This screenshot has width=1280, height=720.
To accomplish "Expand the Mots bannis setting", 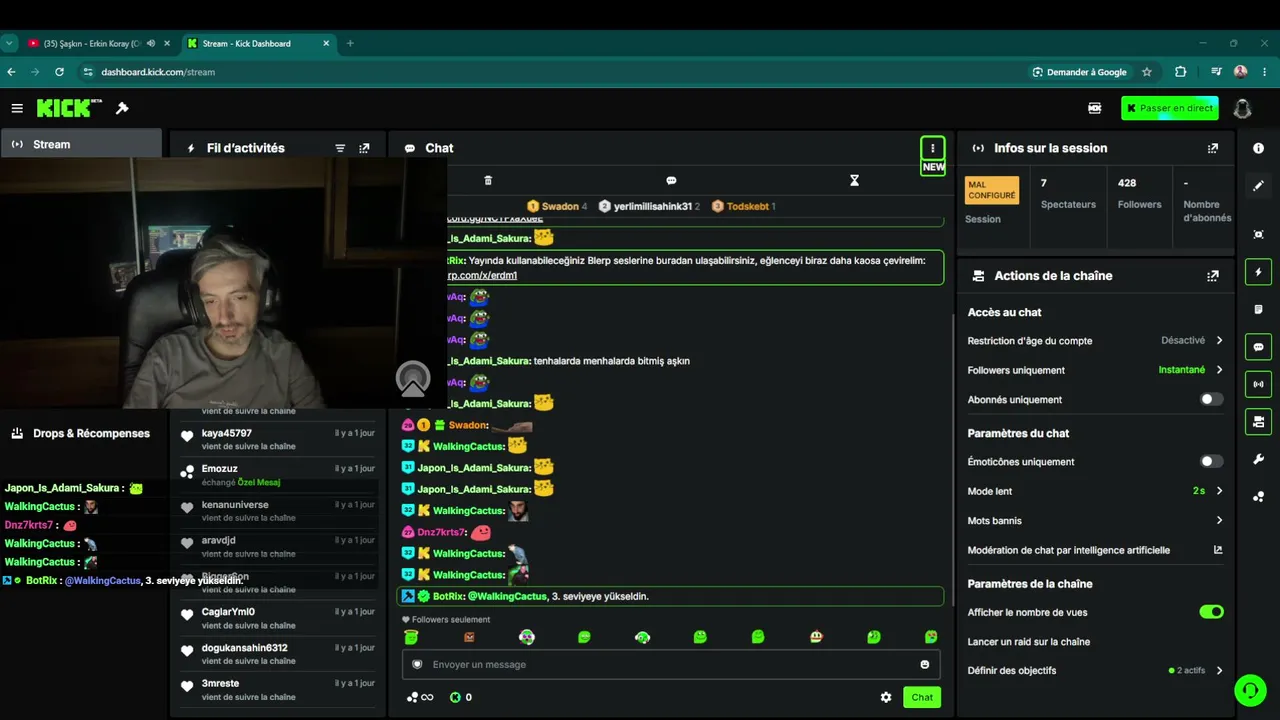I will click(1095, 520).
